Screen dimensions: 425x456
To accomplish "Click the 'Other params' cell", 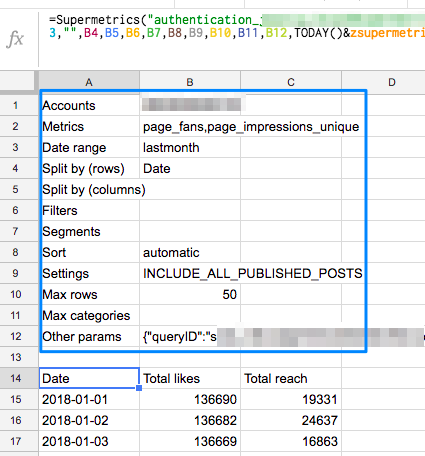I will point(89,337).
